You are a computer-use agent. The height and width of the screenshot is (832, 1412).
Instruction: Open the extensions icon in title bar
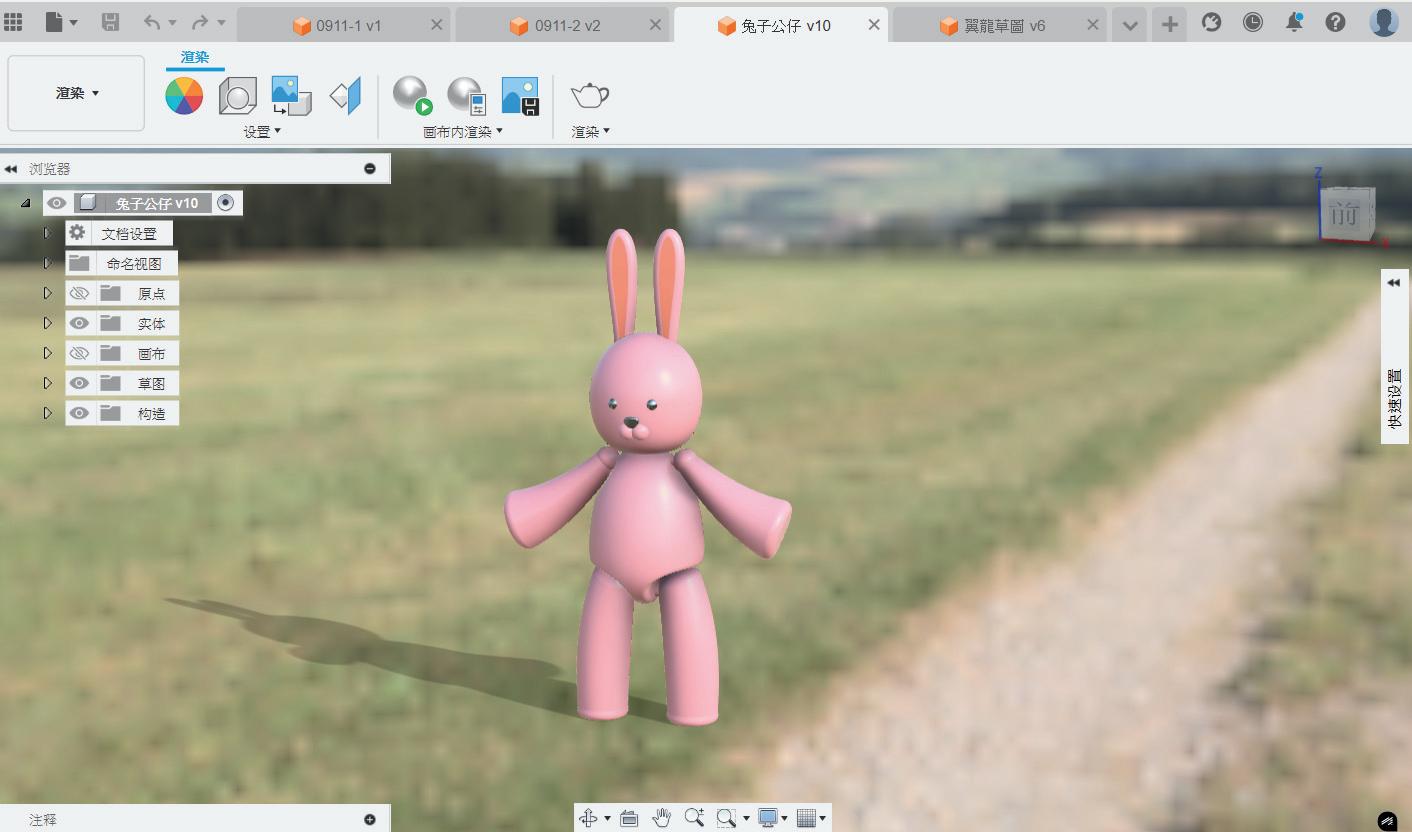click(x=1211, y=21)
